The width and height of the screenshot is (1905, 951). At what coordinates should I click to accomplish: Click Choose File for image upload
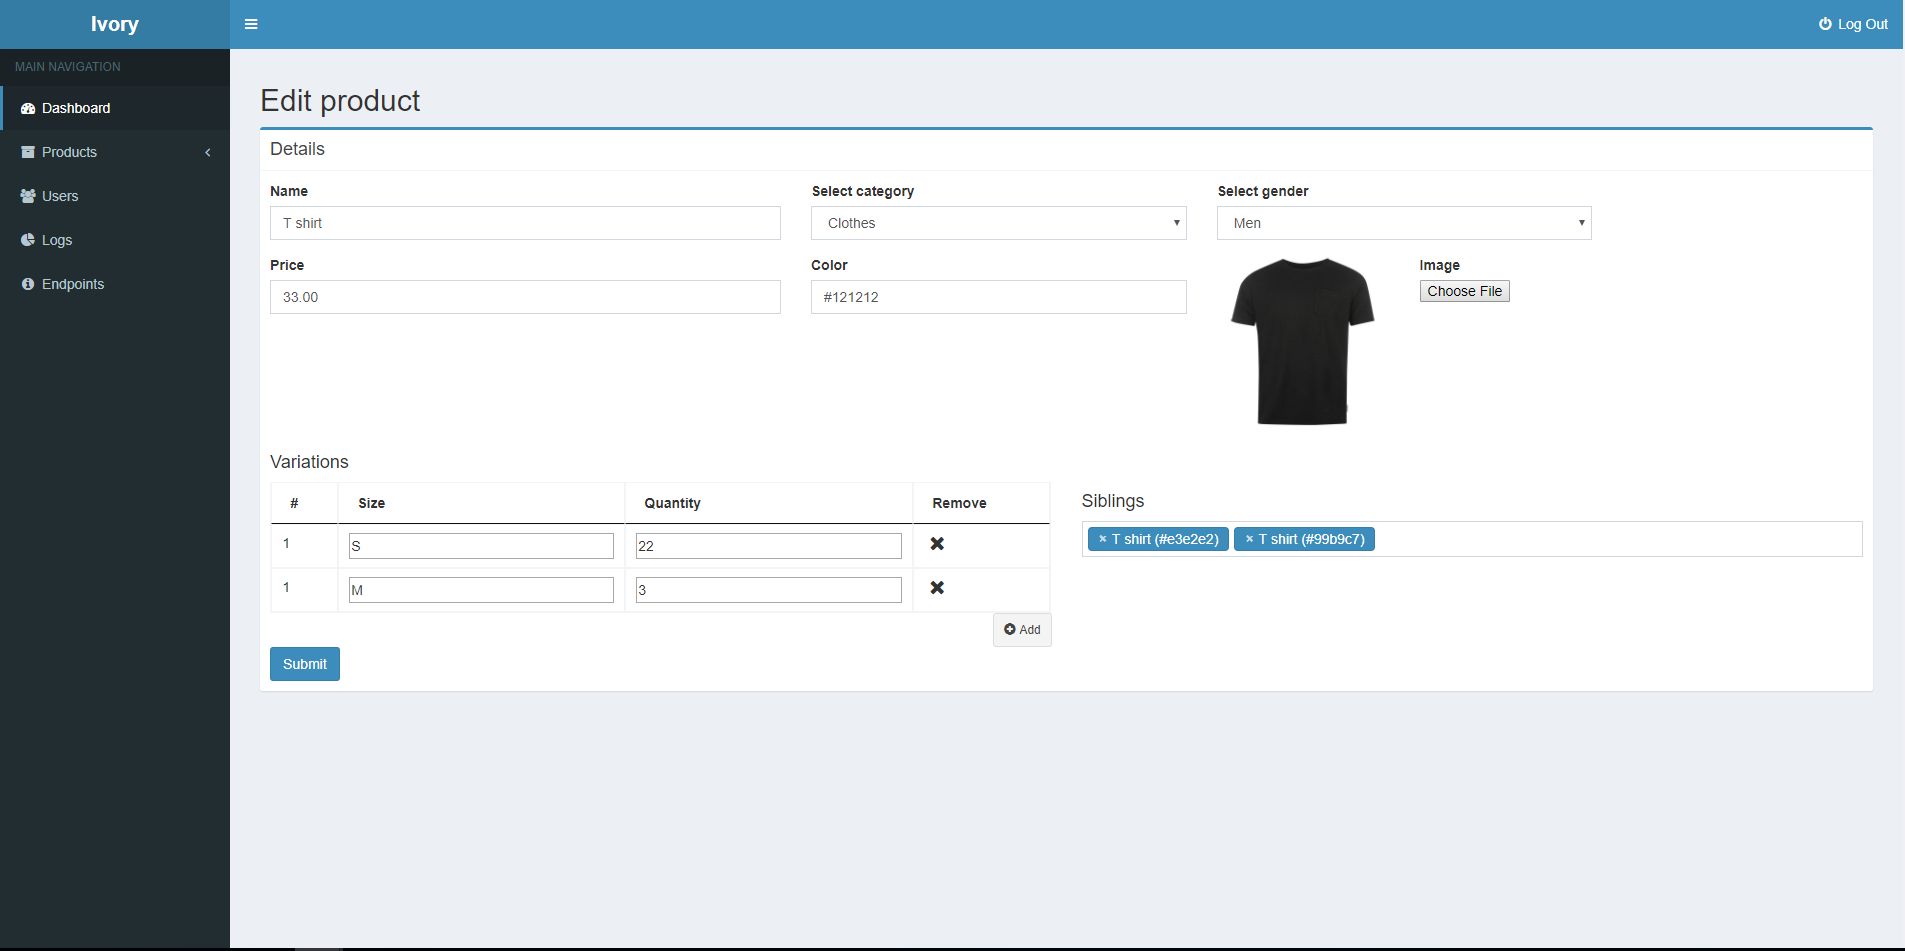coord(1464,291)
